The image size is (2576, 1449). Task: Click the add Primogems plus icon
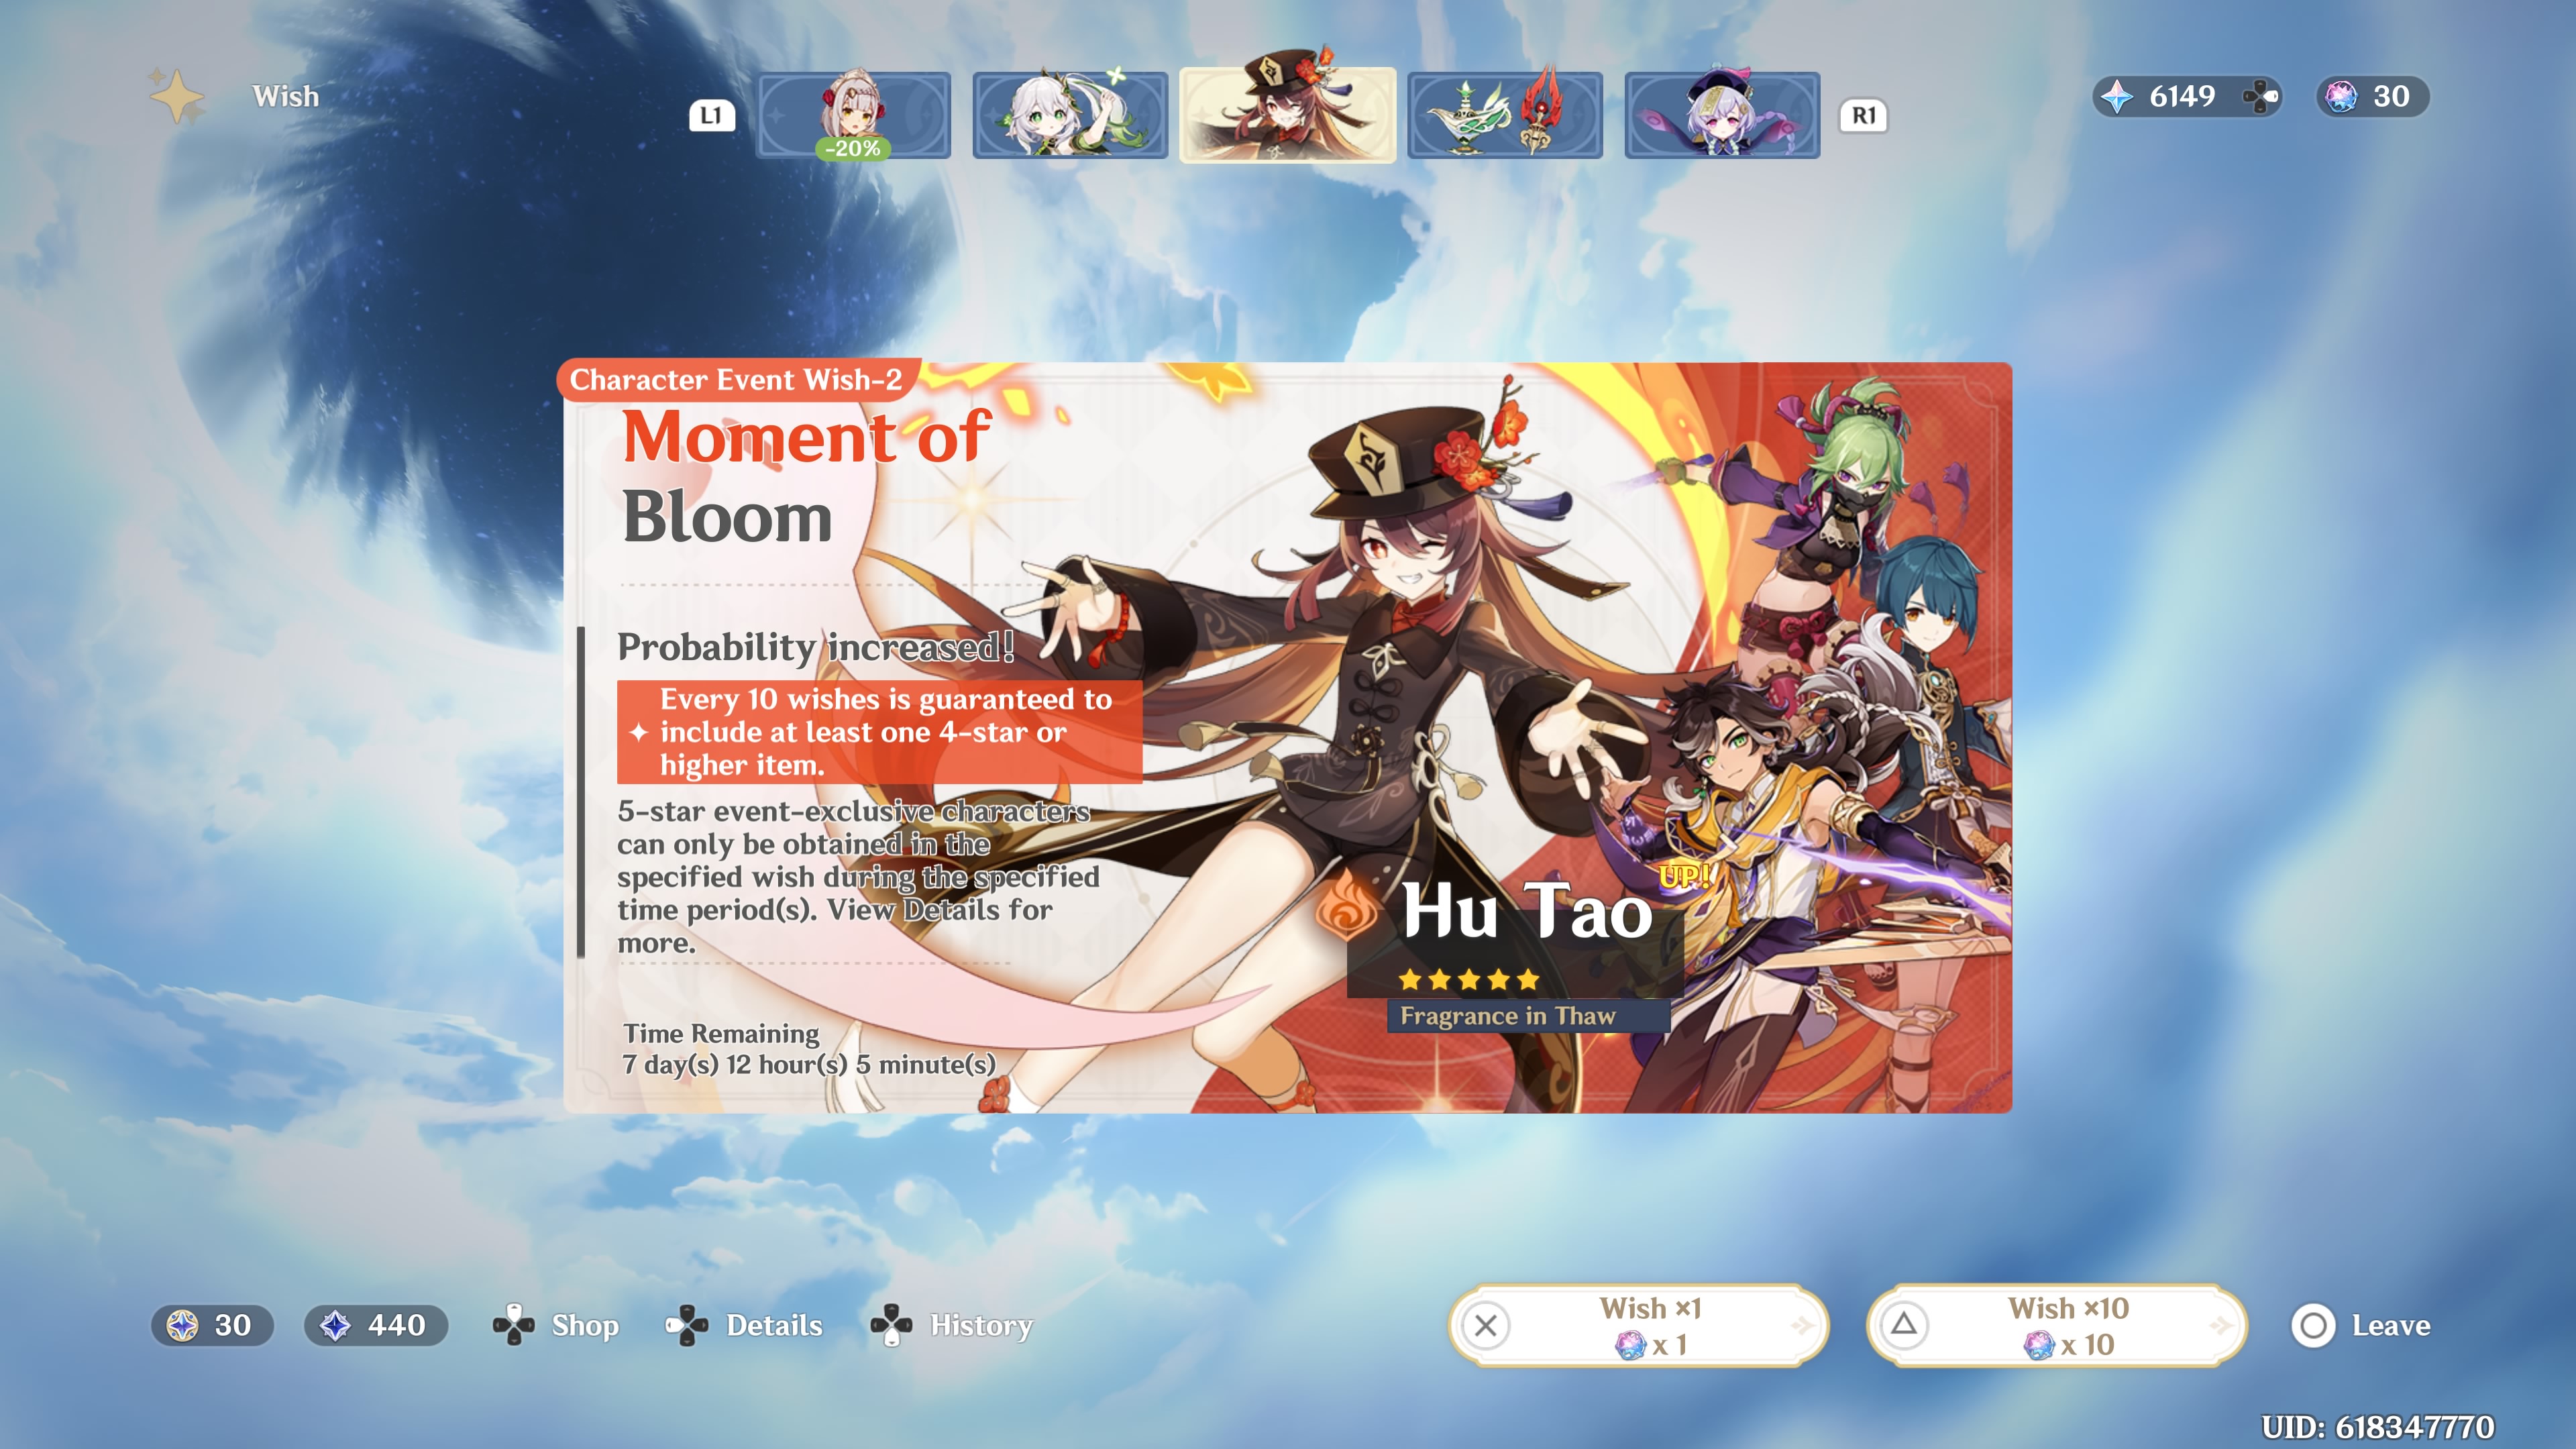coord(2260,97)
